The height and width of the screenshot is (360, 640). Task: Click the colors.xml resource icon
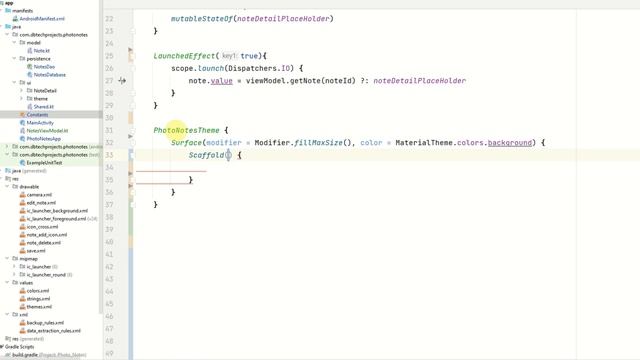coord(23,291)
